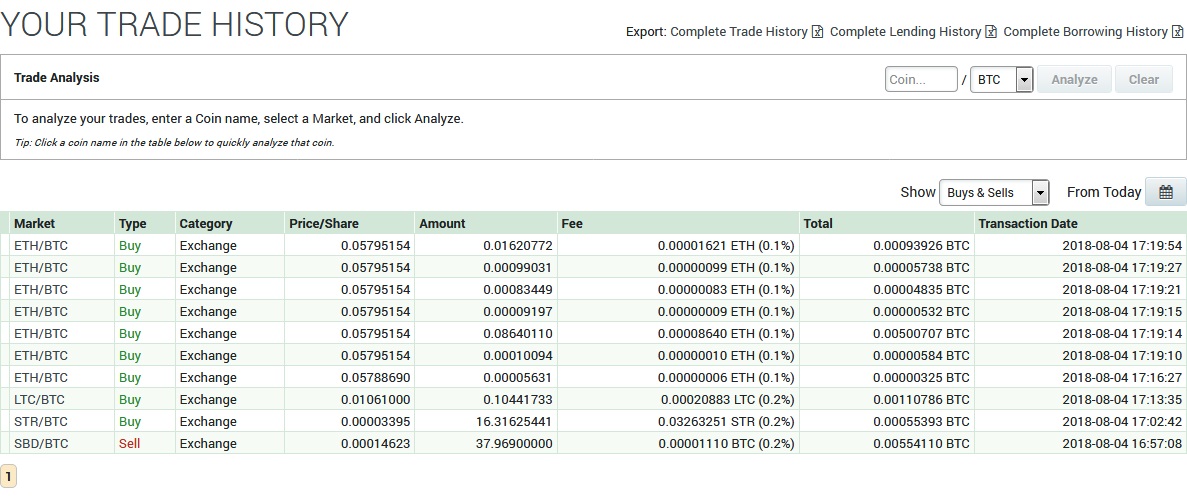Click the Complete Borrowing History export icon

(1177, 32)
